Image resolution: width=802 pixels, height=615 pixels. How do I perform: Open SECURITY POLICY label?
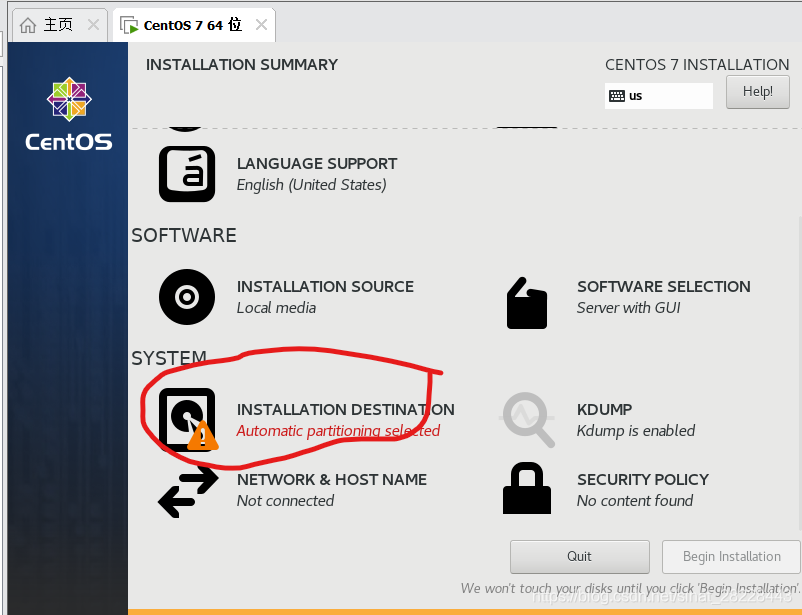pyautogui.click(x=643, y=479)
